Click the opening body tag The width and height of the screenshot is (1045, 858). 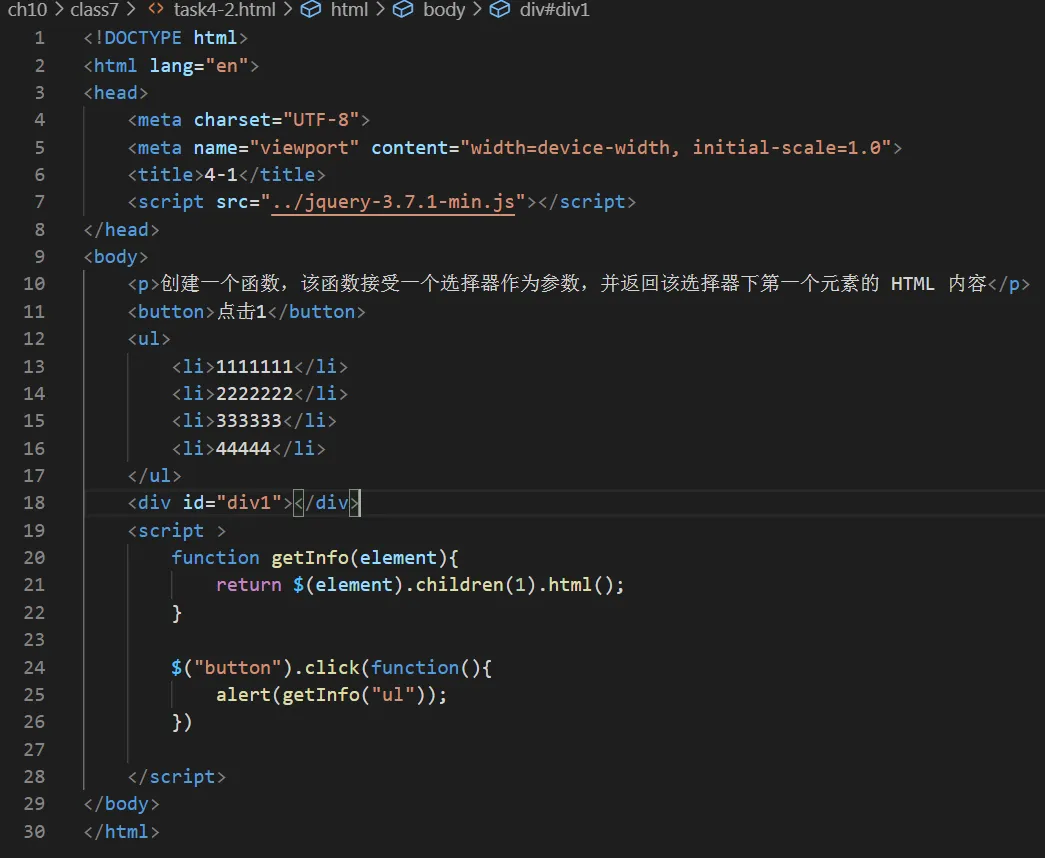pyautogui.click(x=116, y=257)
